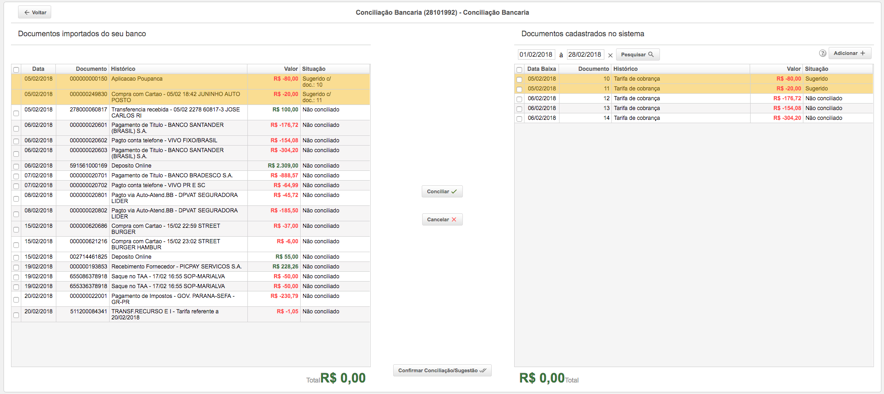Sort bank table by Histórico column header
This screenshot has height=394, width=884.
coord(178,69)
